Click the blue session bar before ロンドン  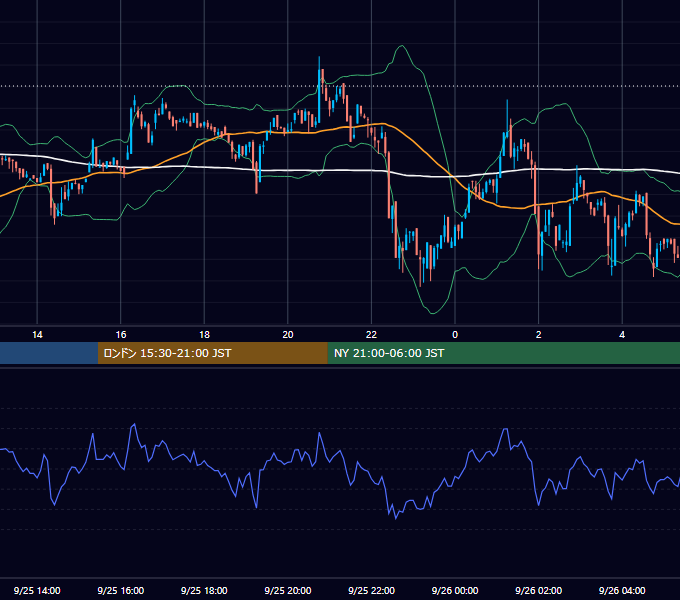click(49, 353)
